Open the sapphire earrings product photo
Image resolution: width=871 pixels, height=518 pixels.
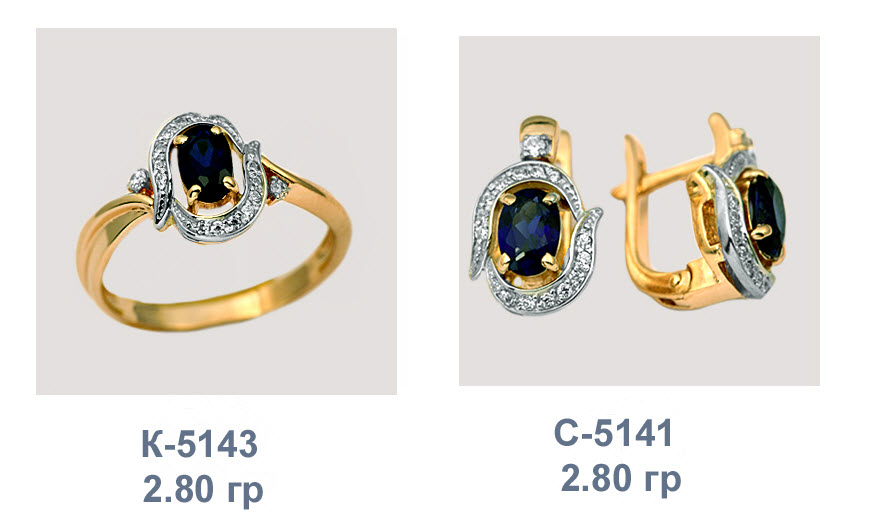coord(639,211)
